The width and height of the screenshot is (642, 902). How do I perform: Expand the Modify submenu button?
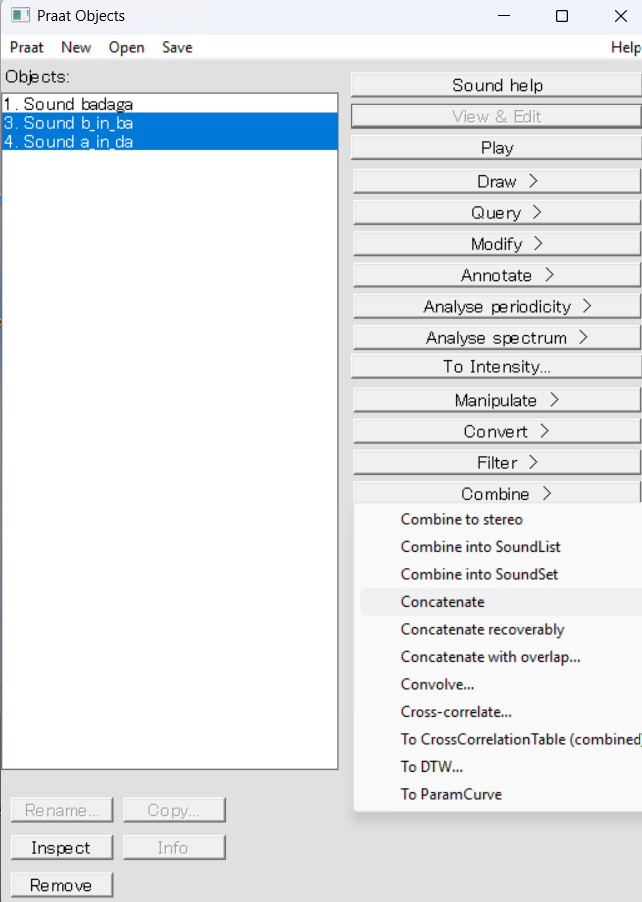click(496, 244)
